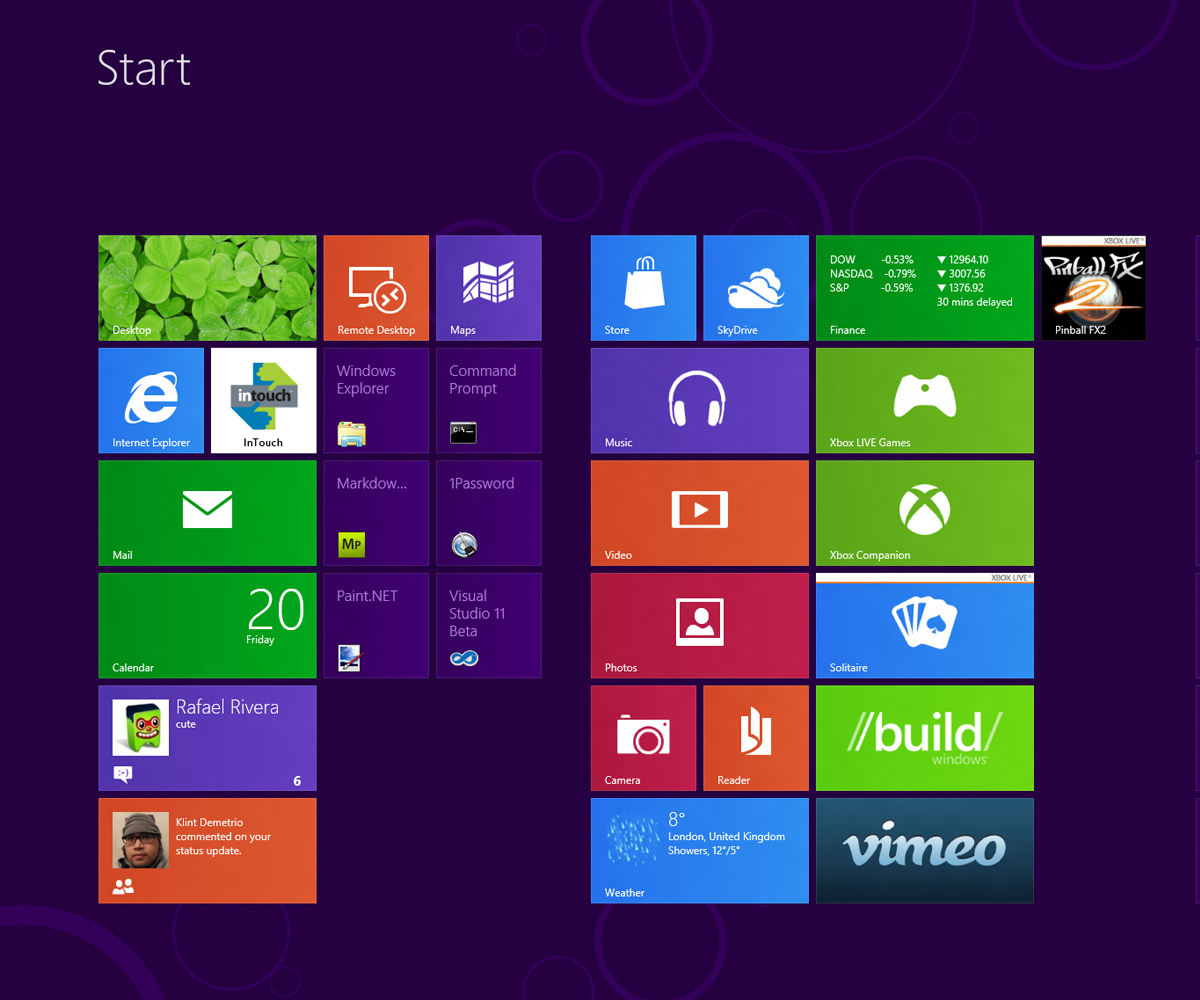This screenshot has height=1000, width=1200.
Task: Launch Visual Studio 11 Beta
Action: point(488,626)
